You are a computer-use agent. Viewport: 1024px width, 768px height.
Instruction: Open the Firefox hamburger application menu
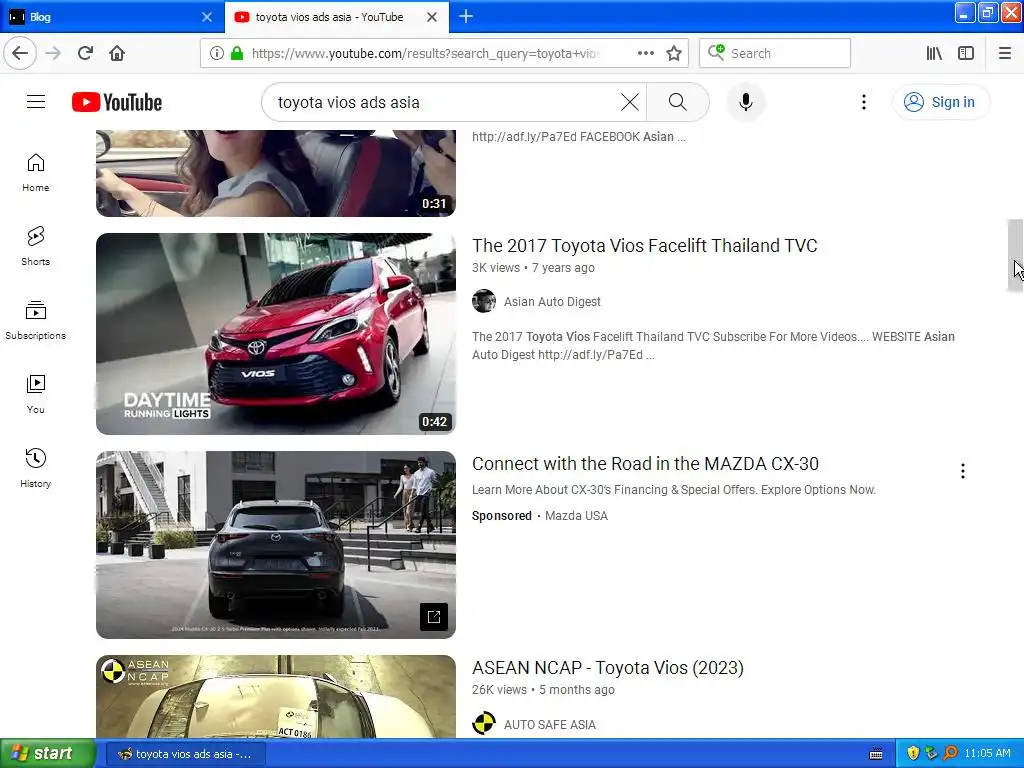click(1005, 53)
